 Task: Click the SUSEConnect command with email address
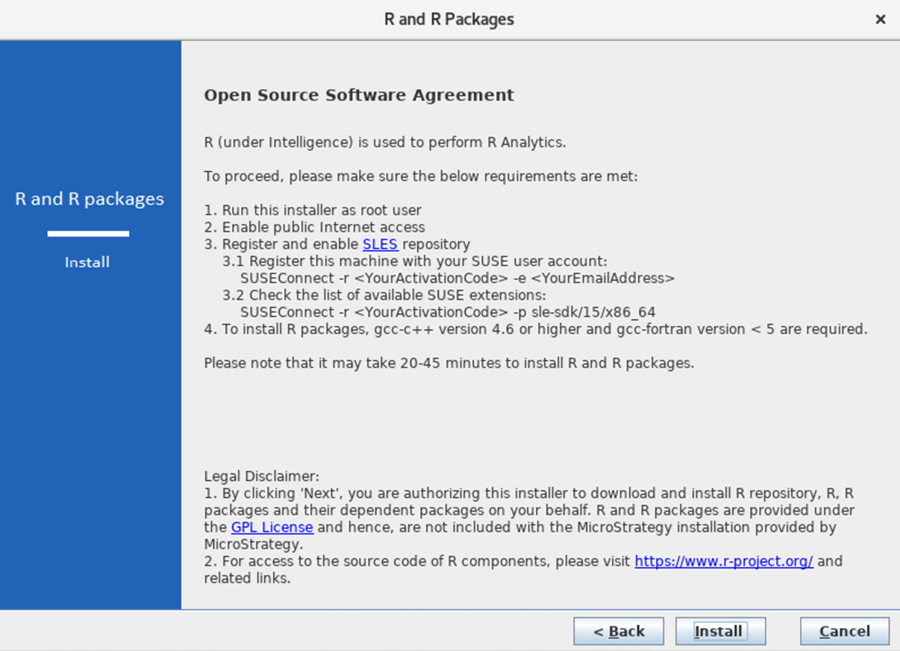[457, 278]
